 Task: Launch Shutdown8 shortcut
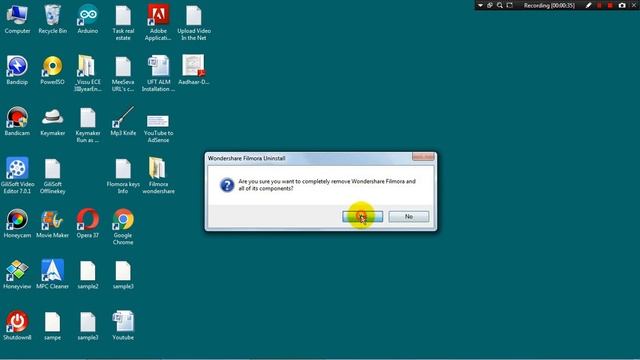click(x=17, y=326)
